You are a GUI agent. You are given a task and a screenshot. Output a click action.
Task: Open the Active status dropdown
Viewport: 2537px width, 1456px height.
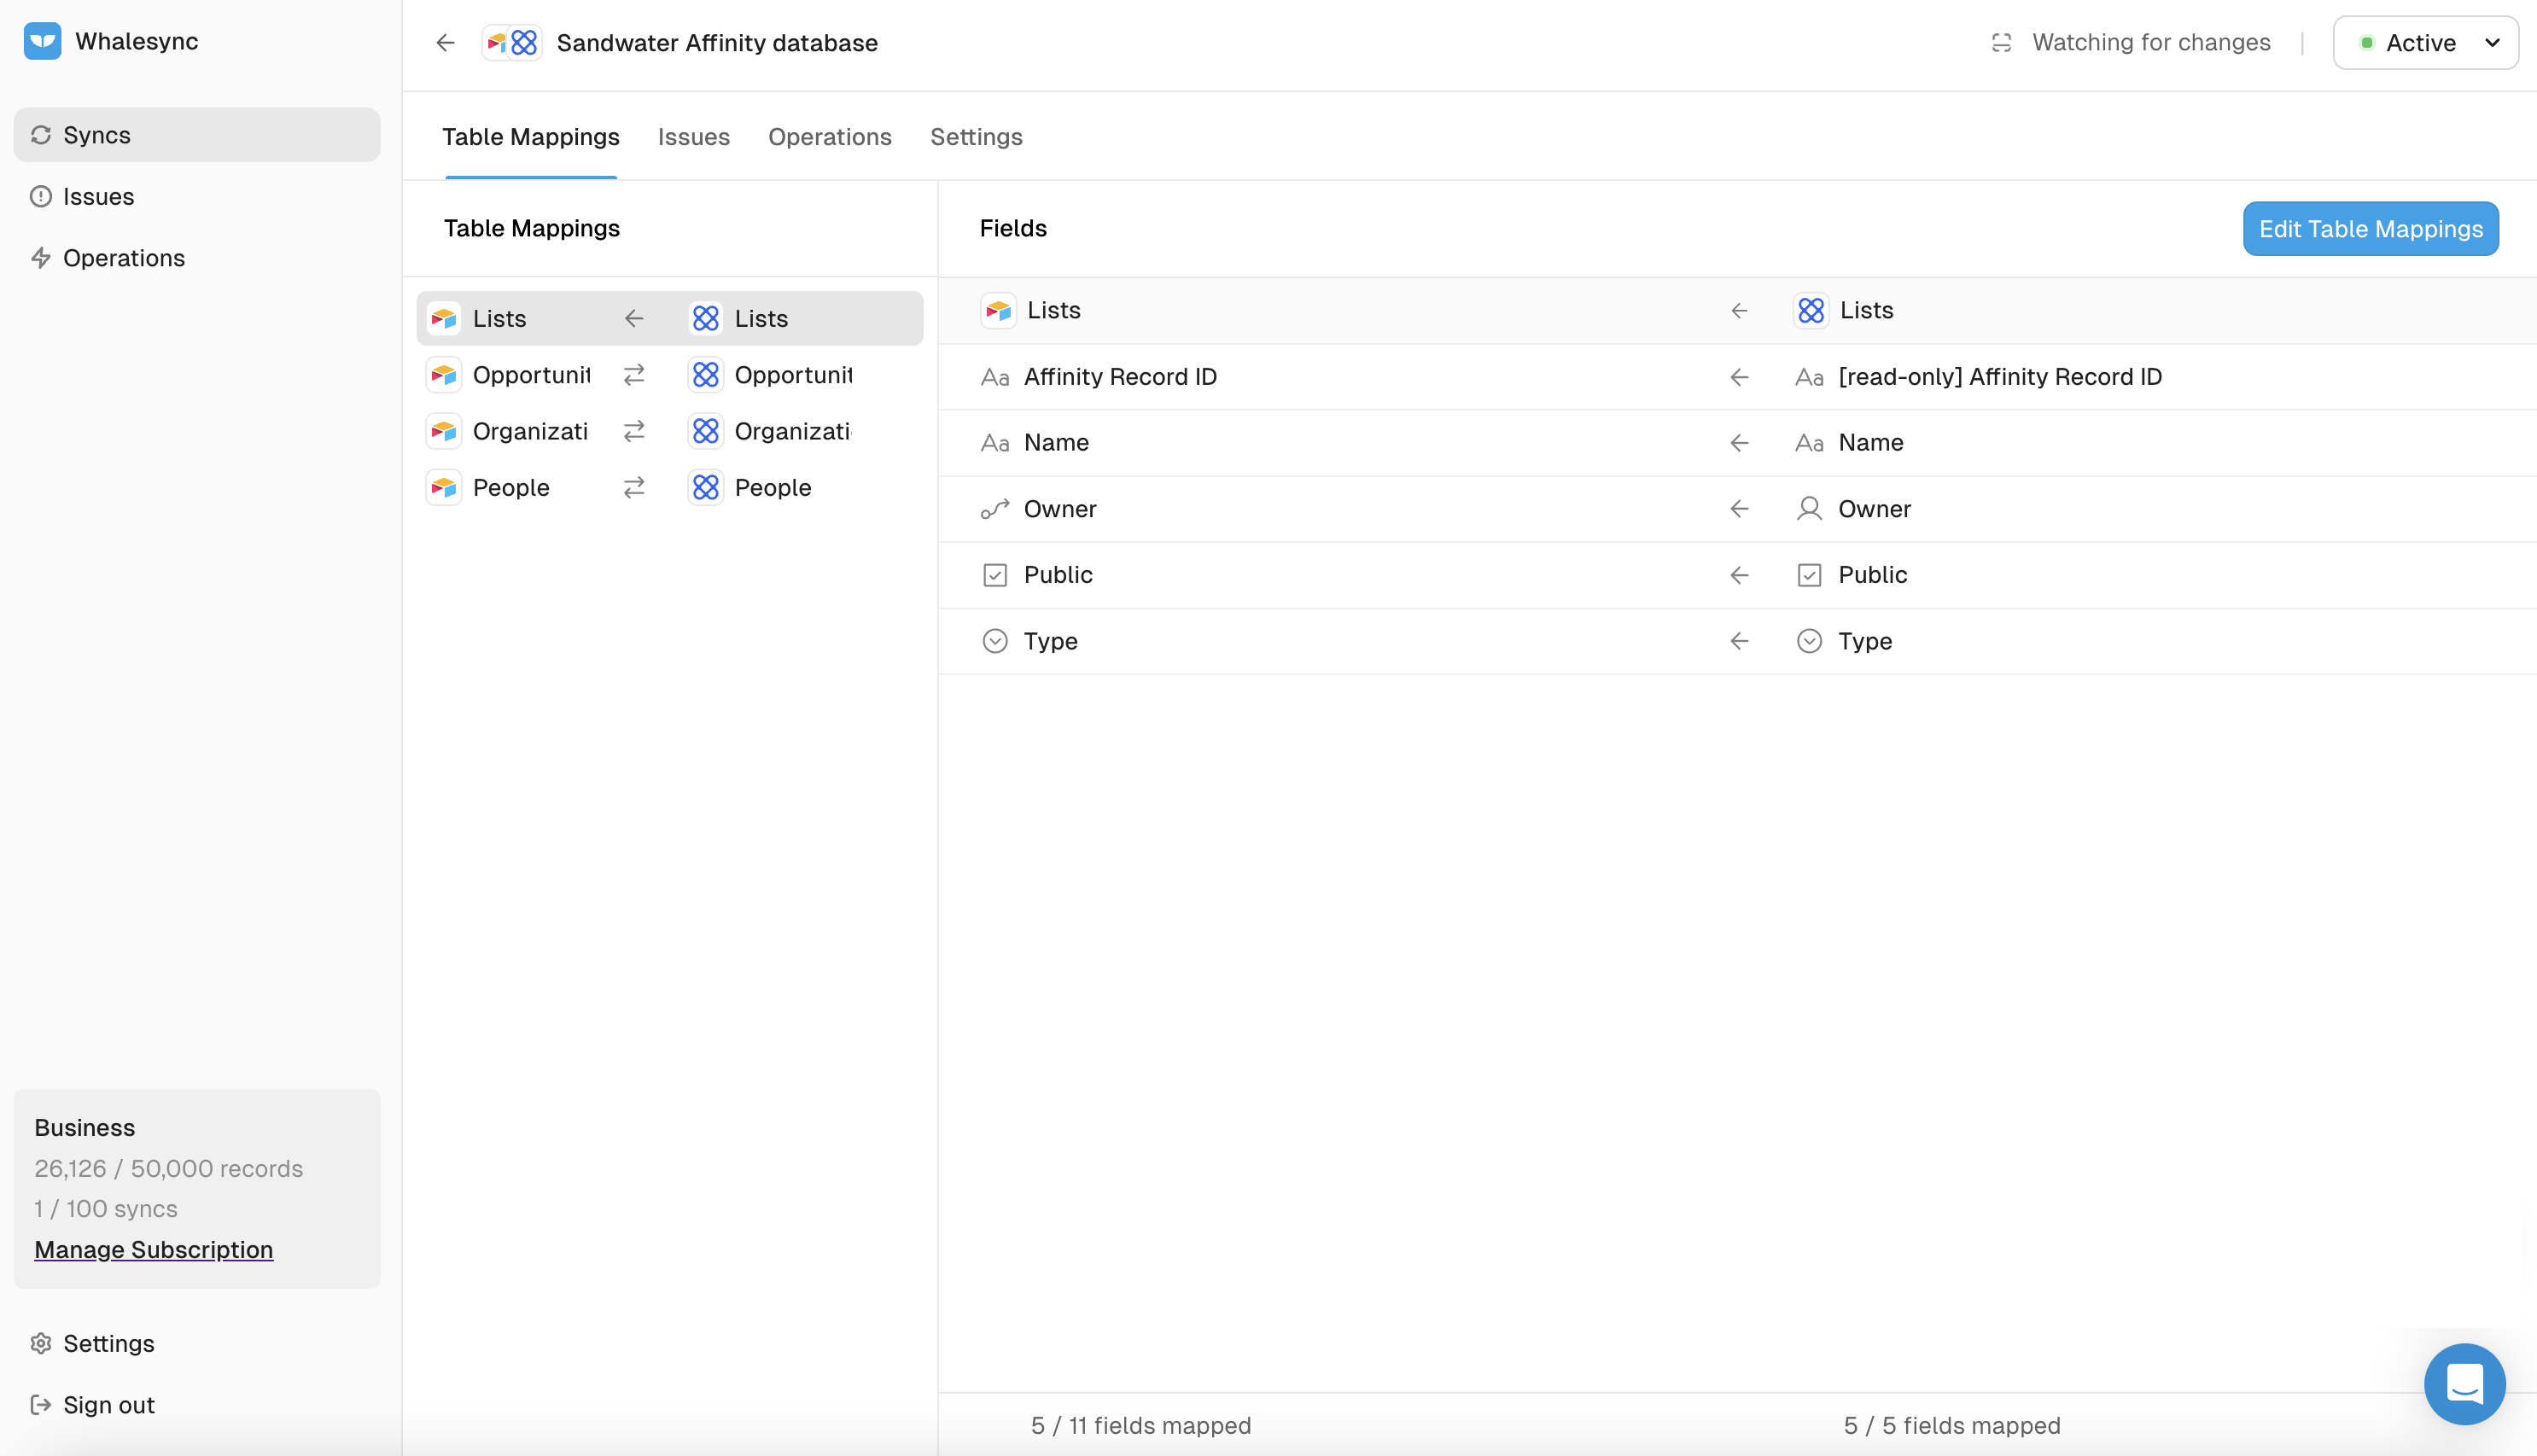[x=2425, y=43]
